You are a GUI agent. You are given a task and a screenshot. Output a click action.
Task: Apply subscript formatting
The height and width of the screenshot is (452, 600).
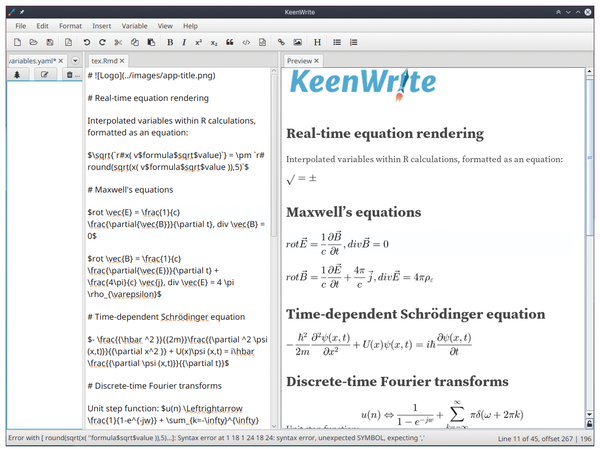214,42
